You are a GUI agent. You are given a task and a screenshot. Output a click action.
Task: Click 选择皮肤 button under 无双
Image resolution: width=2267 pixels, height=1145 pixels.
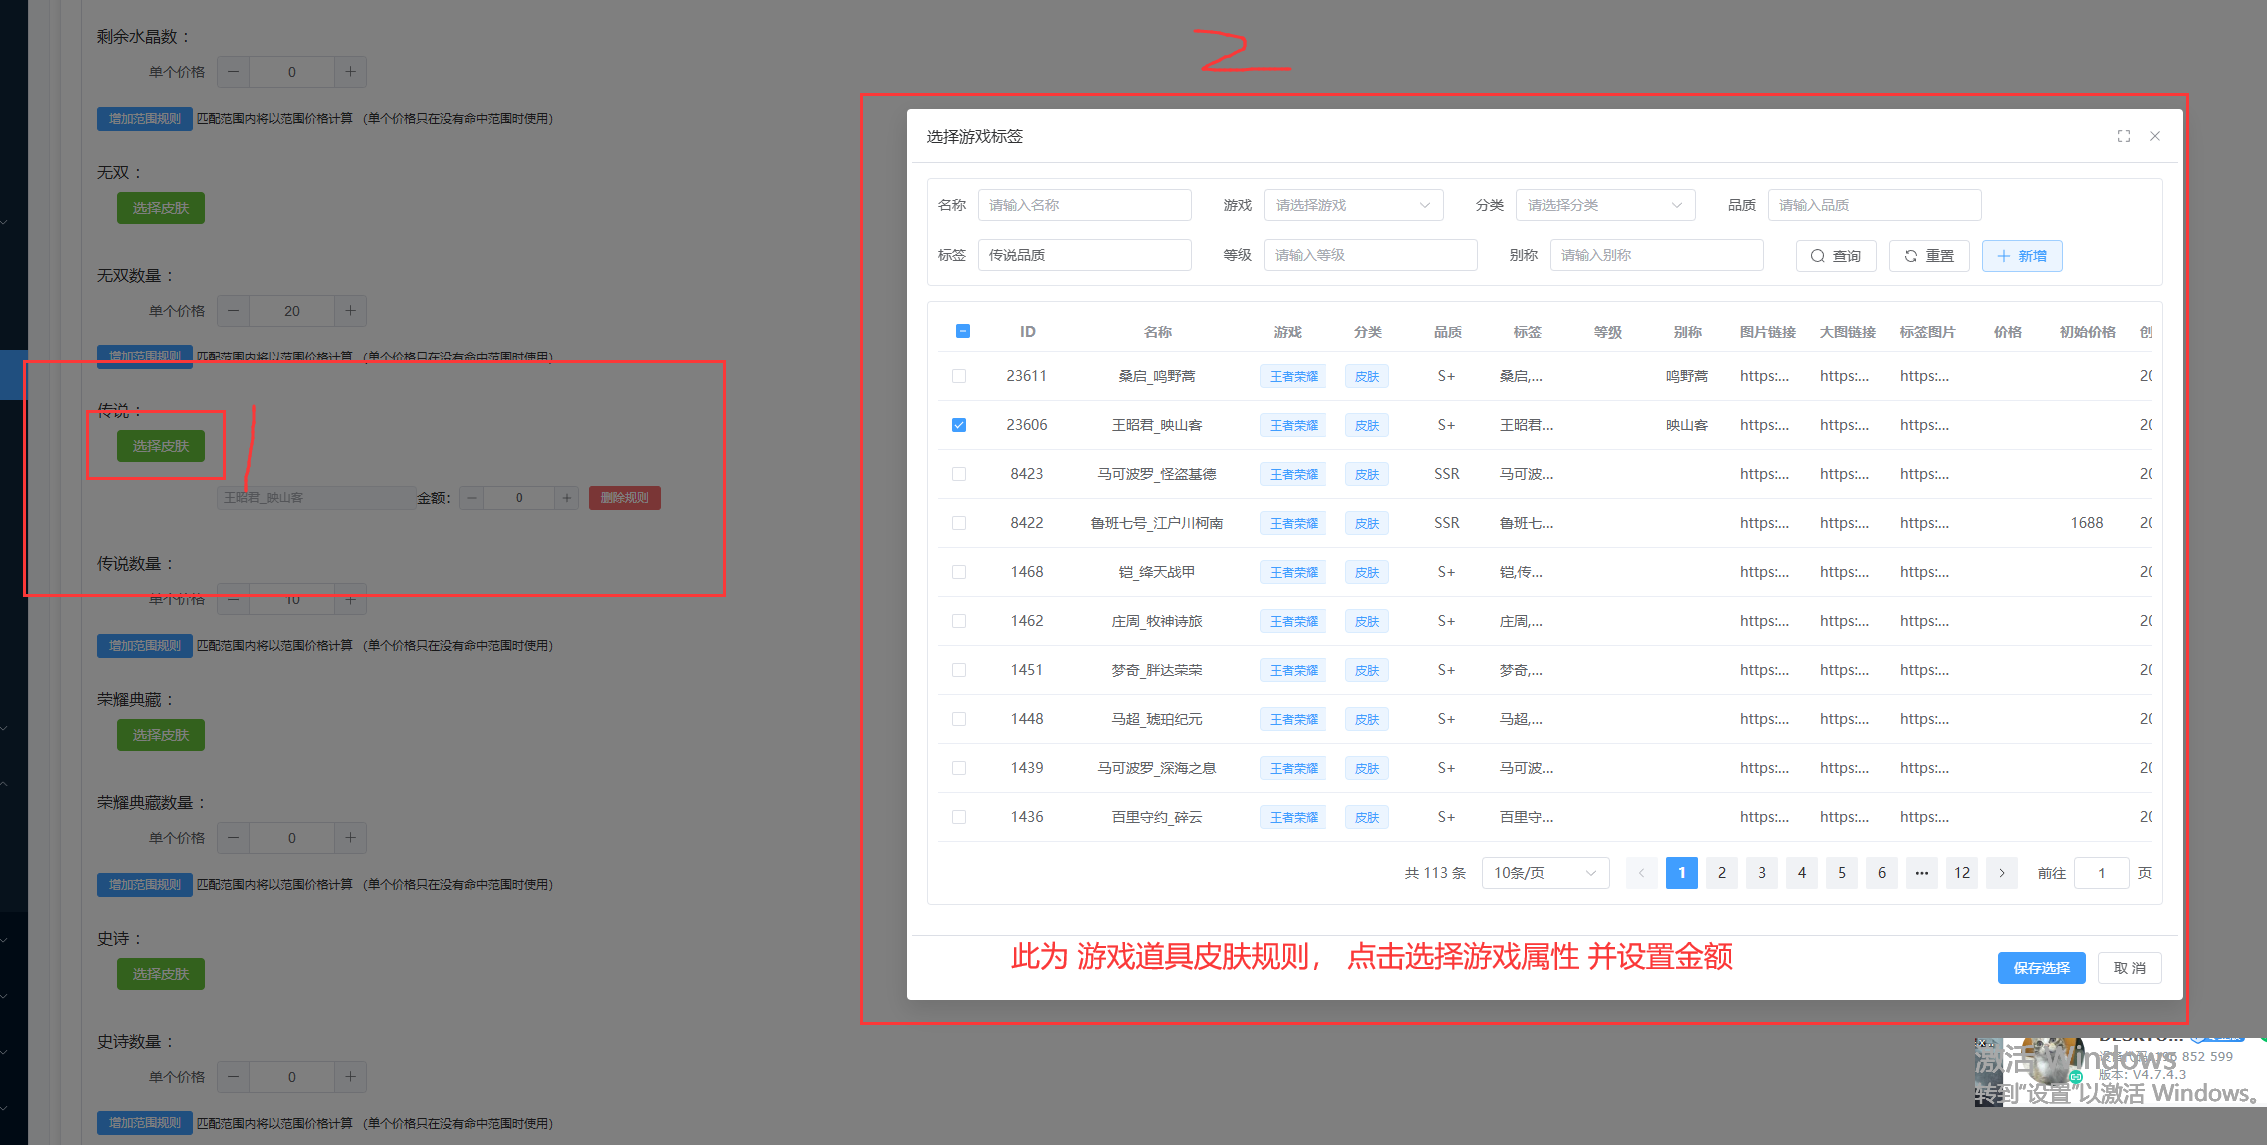[161, 208]
